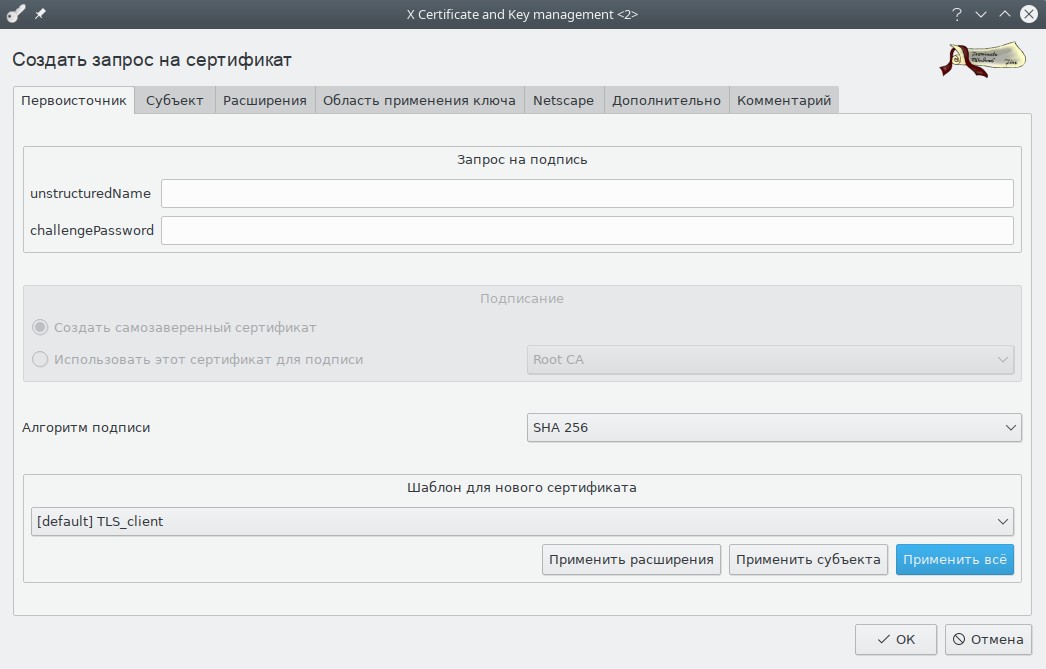Image resolution: width=1046 pixels, height=669 pixels.
Task: Switch to the Субъект tab
Action: coord(174,100)
